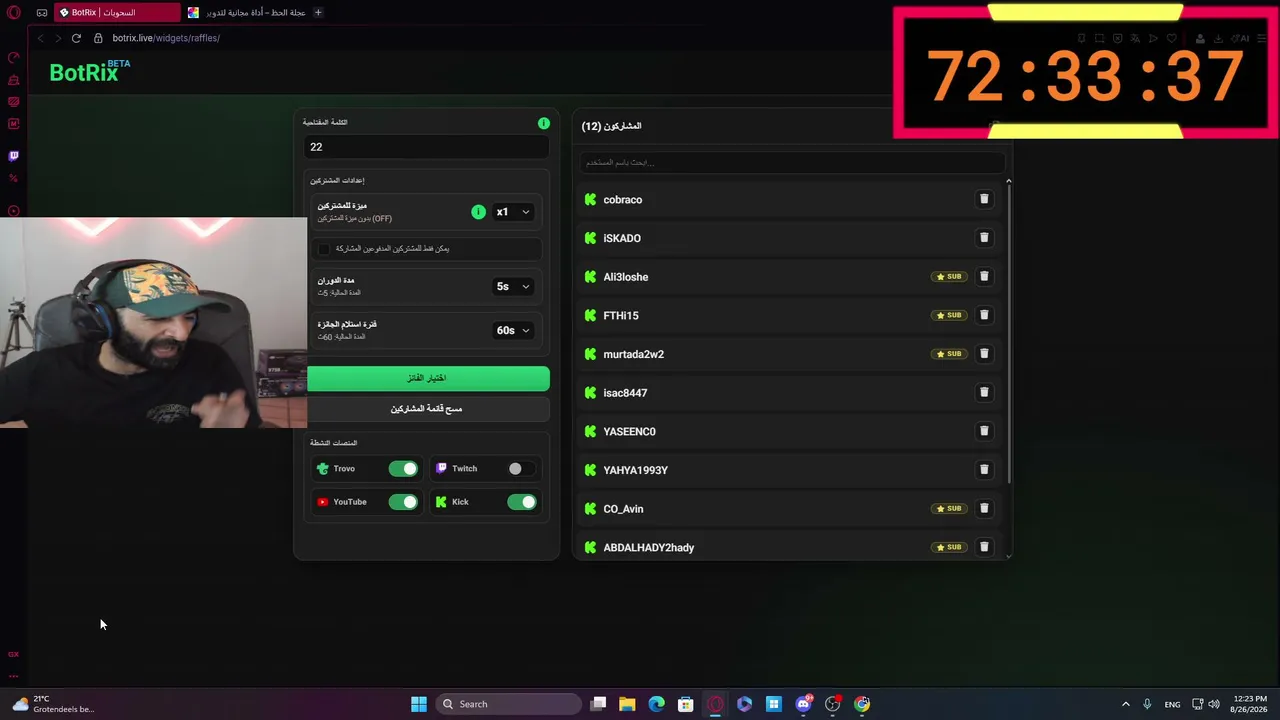Click the SUB badge on murtada2w2 row
This screenshot has width=1280, height=720.
pyautogui.click(x=949, y=354)
